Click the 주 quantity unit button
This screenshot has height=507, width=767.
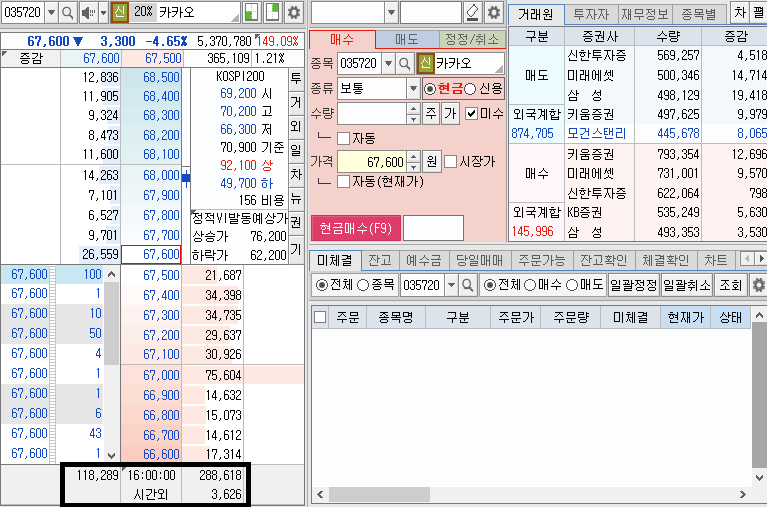coord(430,114)
